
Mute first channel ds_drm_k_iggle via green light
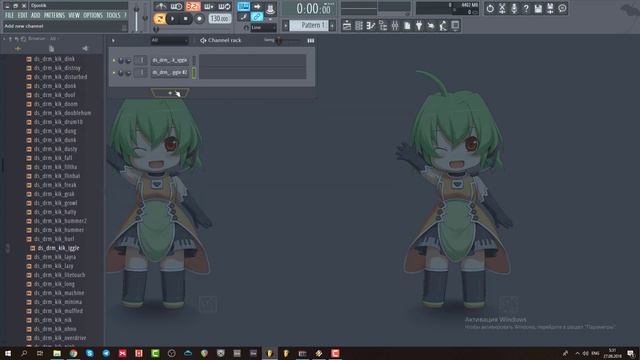click(x=114, y=60)
